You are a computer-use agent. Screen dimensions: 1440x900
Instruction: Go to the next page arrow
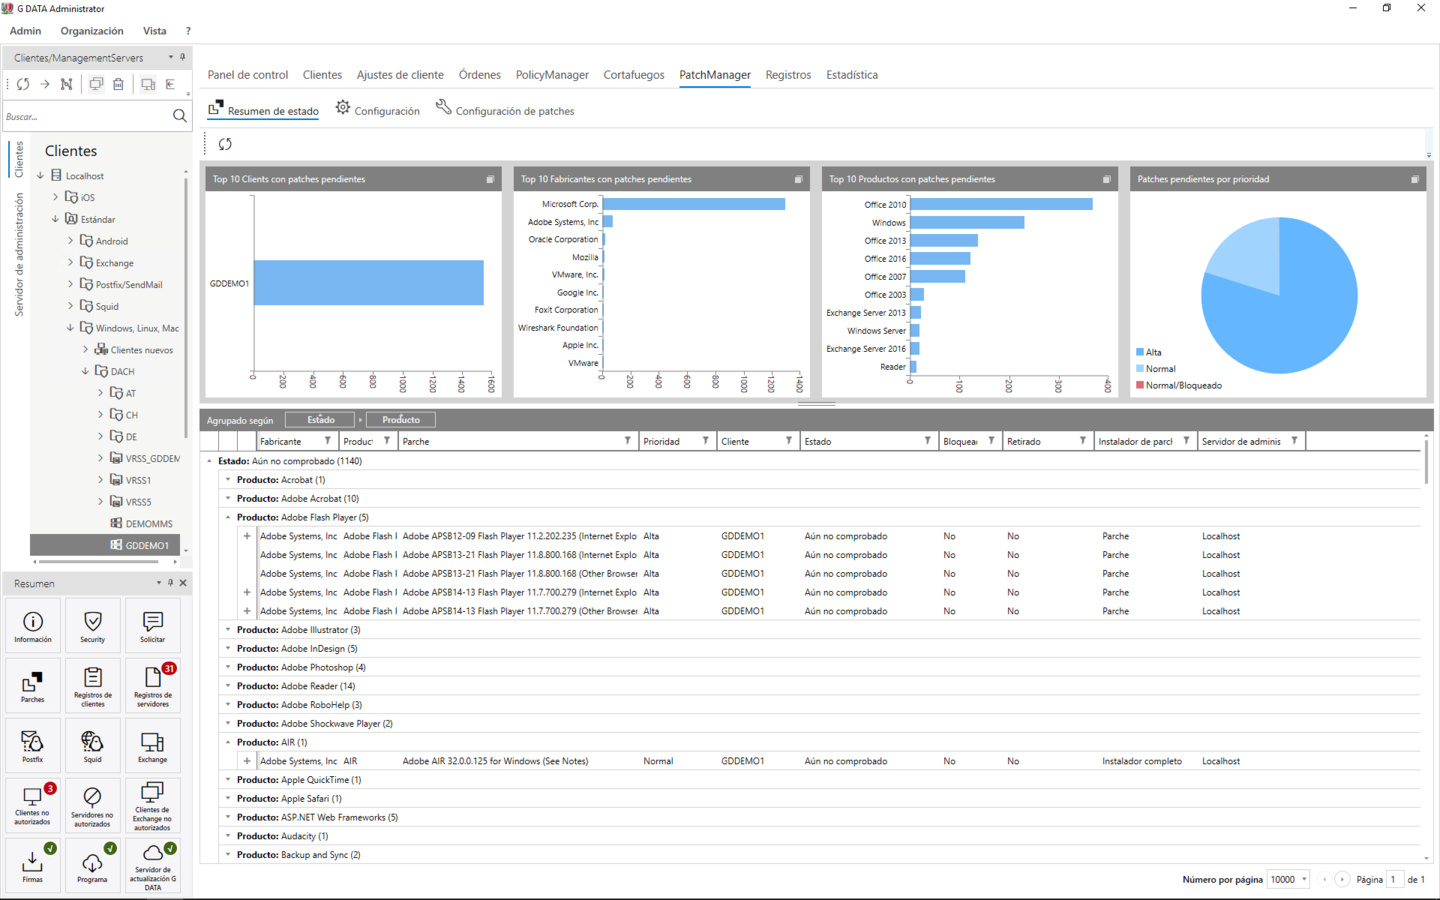coord(1342,879)
